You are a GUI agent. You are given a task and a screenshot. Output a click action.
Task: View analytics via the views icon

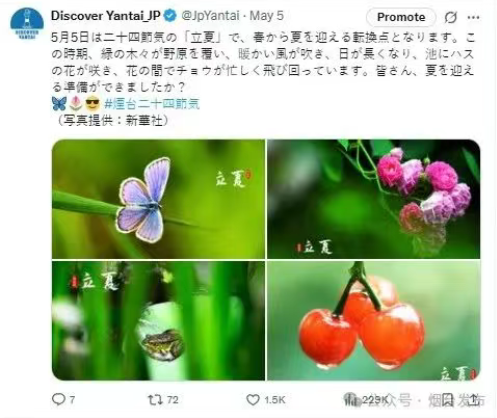point(351,399)
